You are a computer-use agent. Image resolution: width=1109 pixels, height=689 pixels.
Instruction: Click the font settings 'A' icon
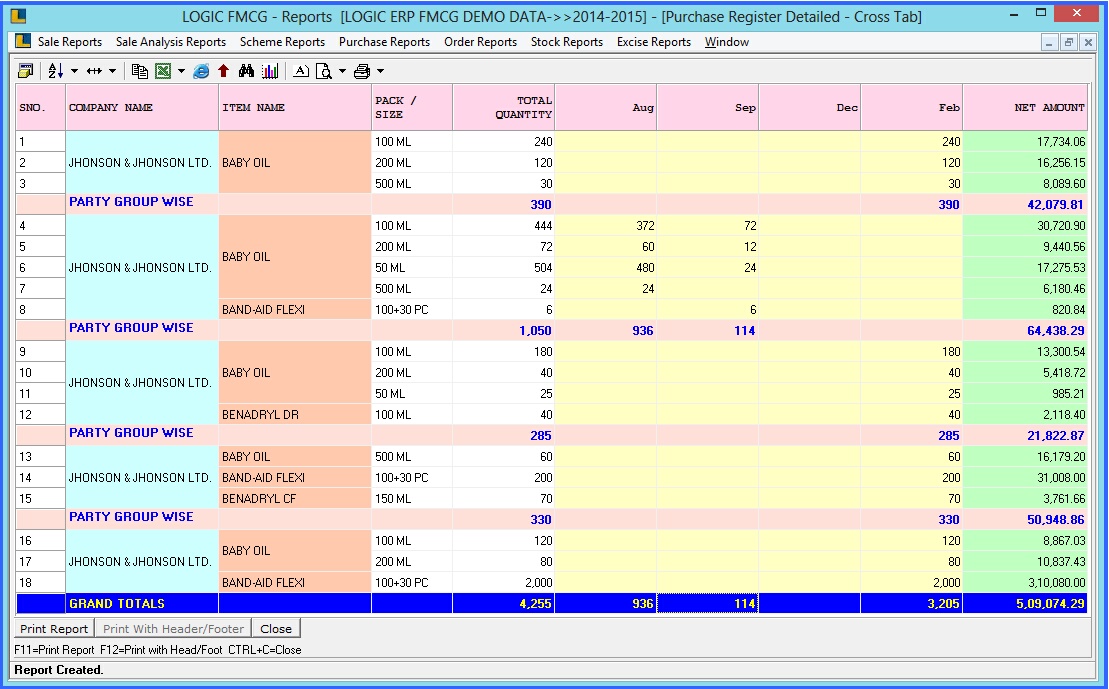(x=301, y=71)
